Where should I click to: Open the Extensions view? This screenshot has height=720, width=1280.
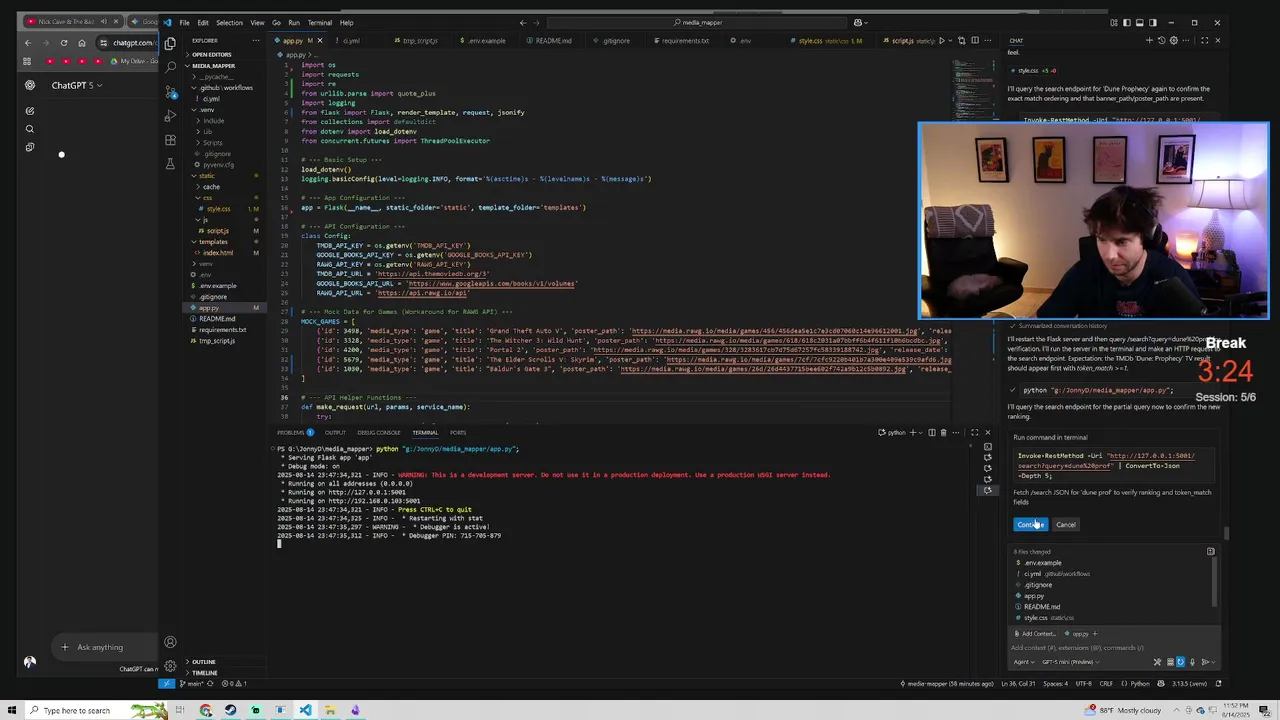(x=170, y=140)
